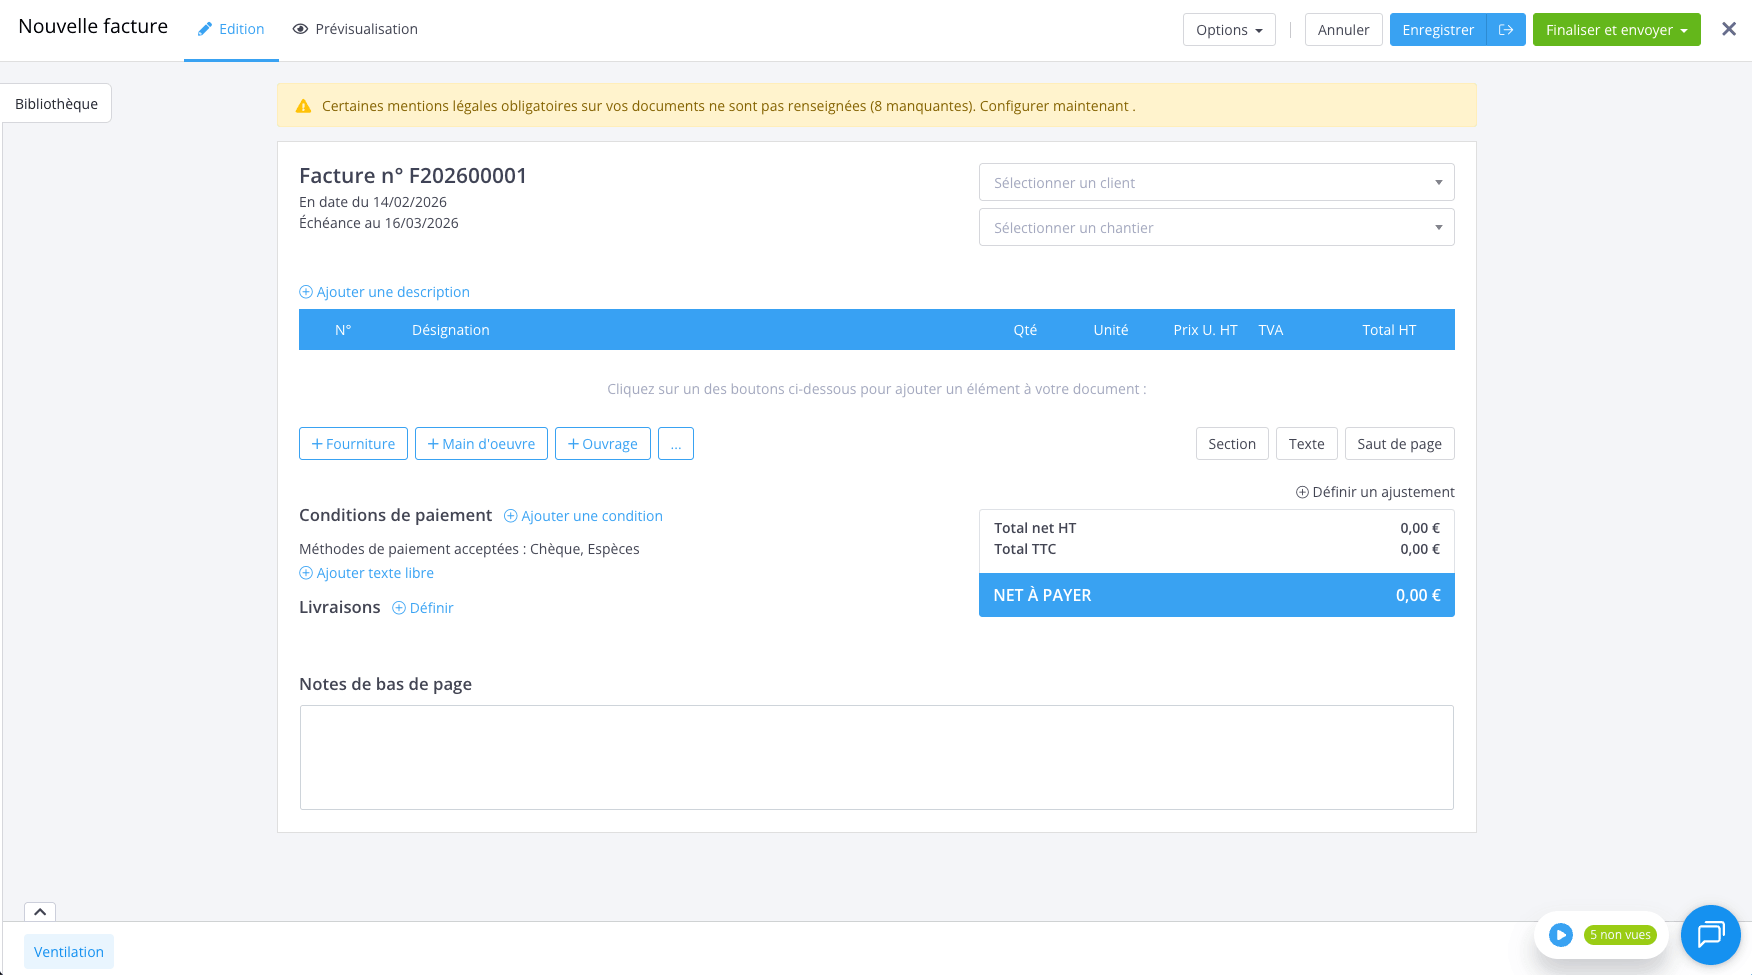Expand the bottom panel chevron arrow
1752x975 pixels.
pos(40,912)
